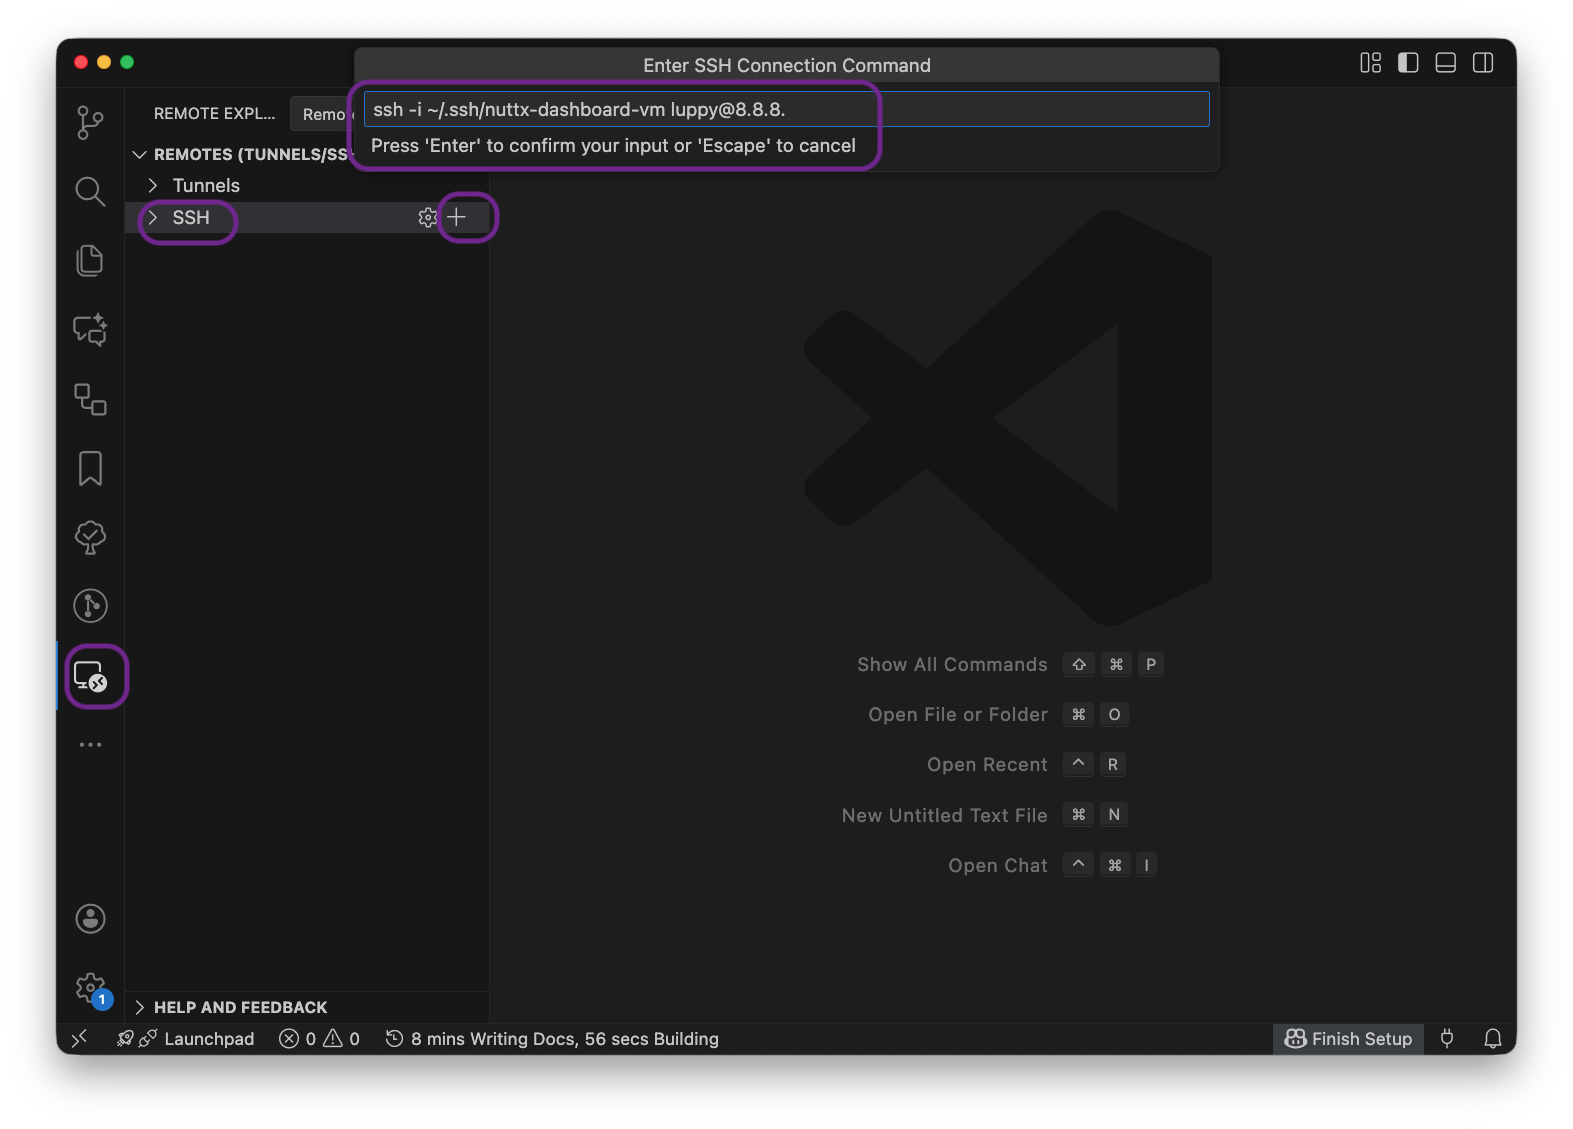Viewport: 1573px width, 1129px height.
Task: Open Launchpad in the status bar
Action: pyautogui.click(x=186, y=1039)
